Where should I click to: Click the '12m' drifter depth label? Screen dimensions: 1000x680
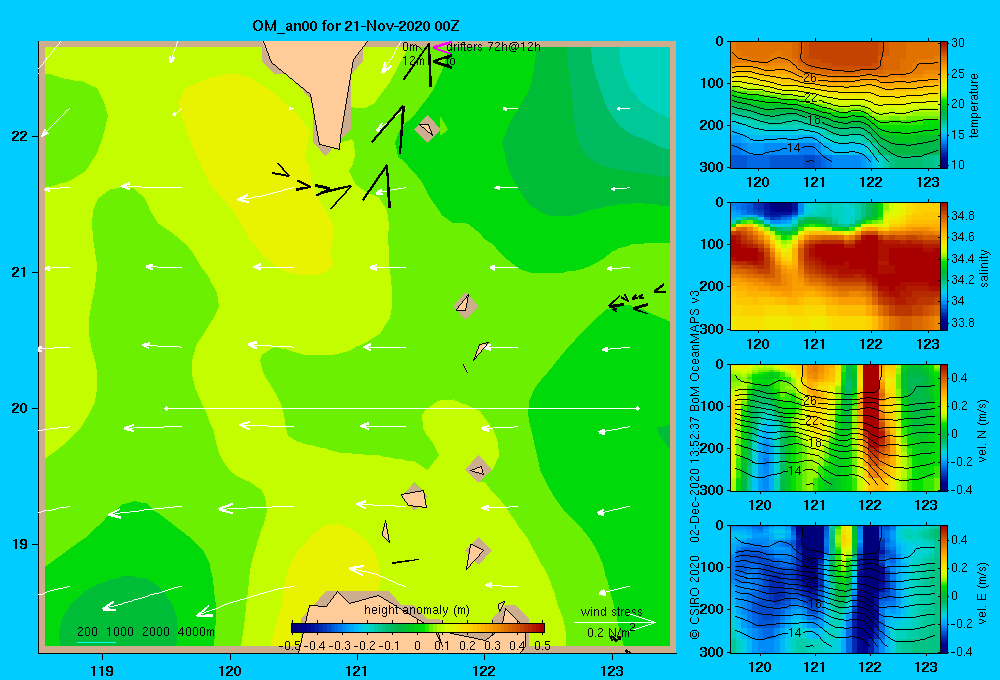pyautogui.click(x=413, y=61)
